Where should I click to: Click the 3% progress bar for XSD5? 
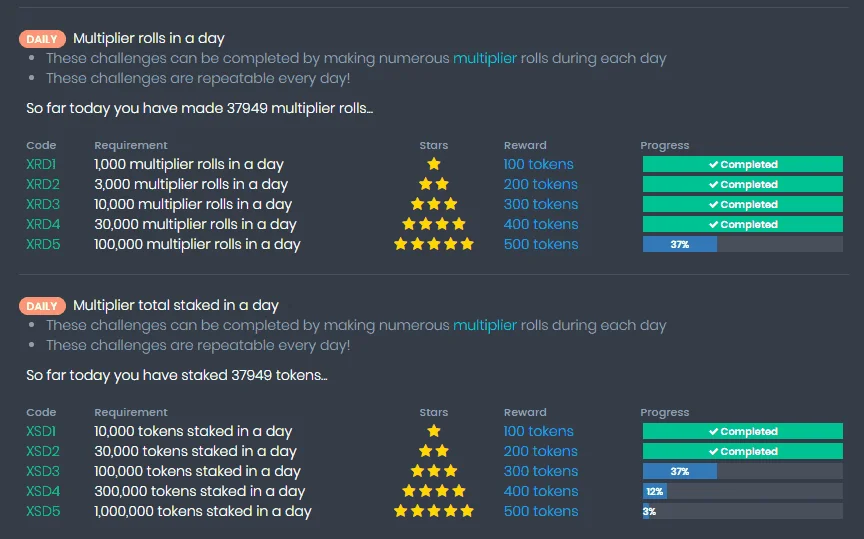(742, 511)
